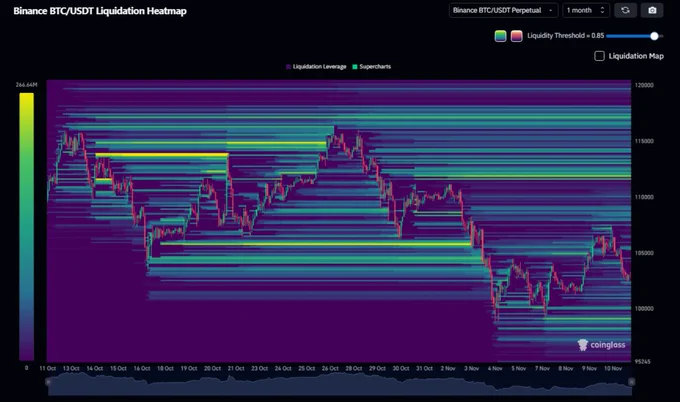Click the Liquidity Threshold = 0.85 label

tap(566, 36)
